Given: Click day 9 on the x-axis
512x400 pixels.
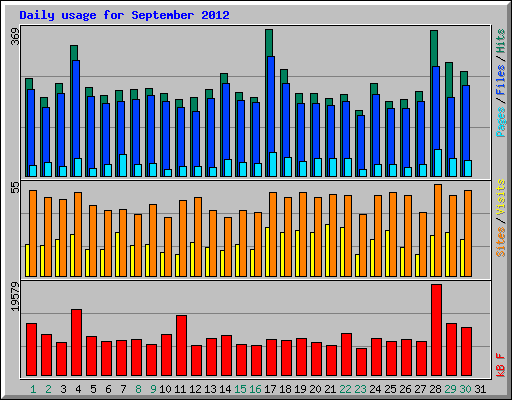Looking at the screenshot, I should click(153, 389).
